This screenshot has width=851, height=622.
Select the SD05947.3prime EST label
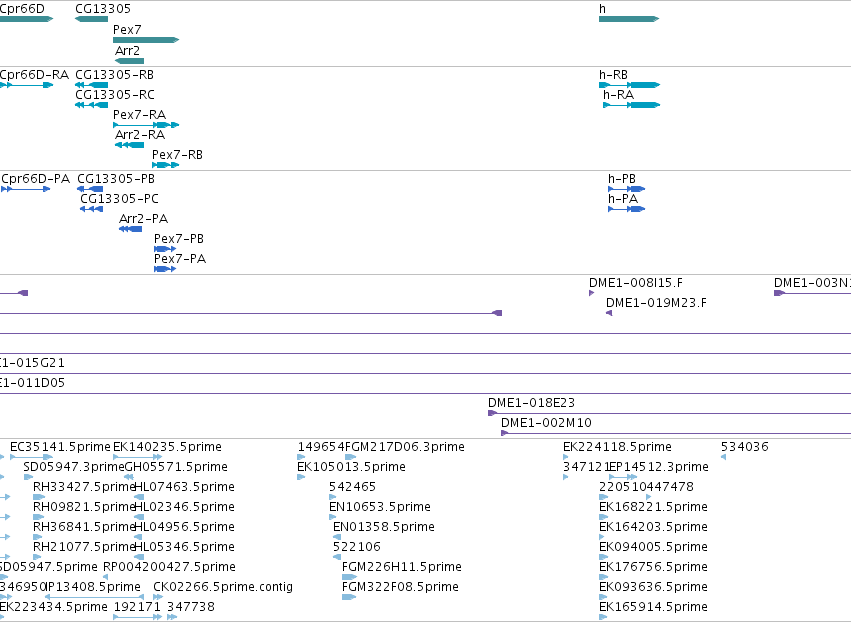tap(74, 467)
